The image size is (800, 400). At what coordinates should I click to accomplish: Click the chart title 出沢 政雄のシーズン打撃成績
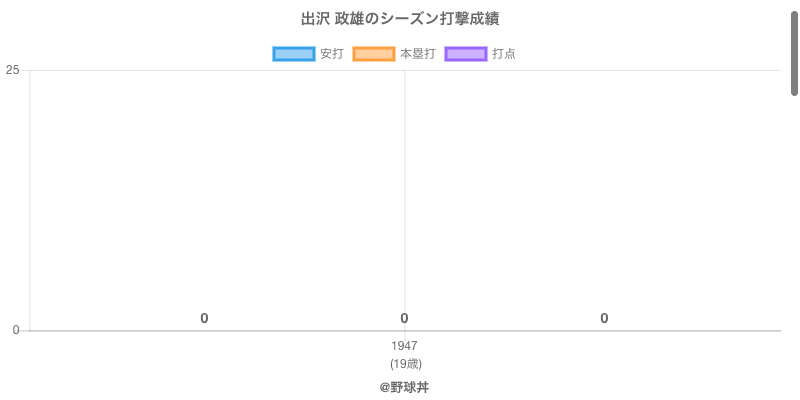[x=399, y=19]
